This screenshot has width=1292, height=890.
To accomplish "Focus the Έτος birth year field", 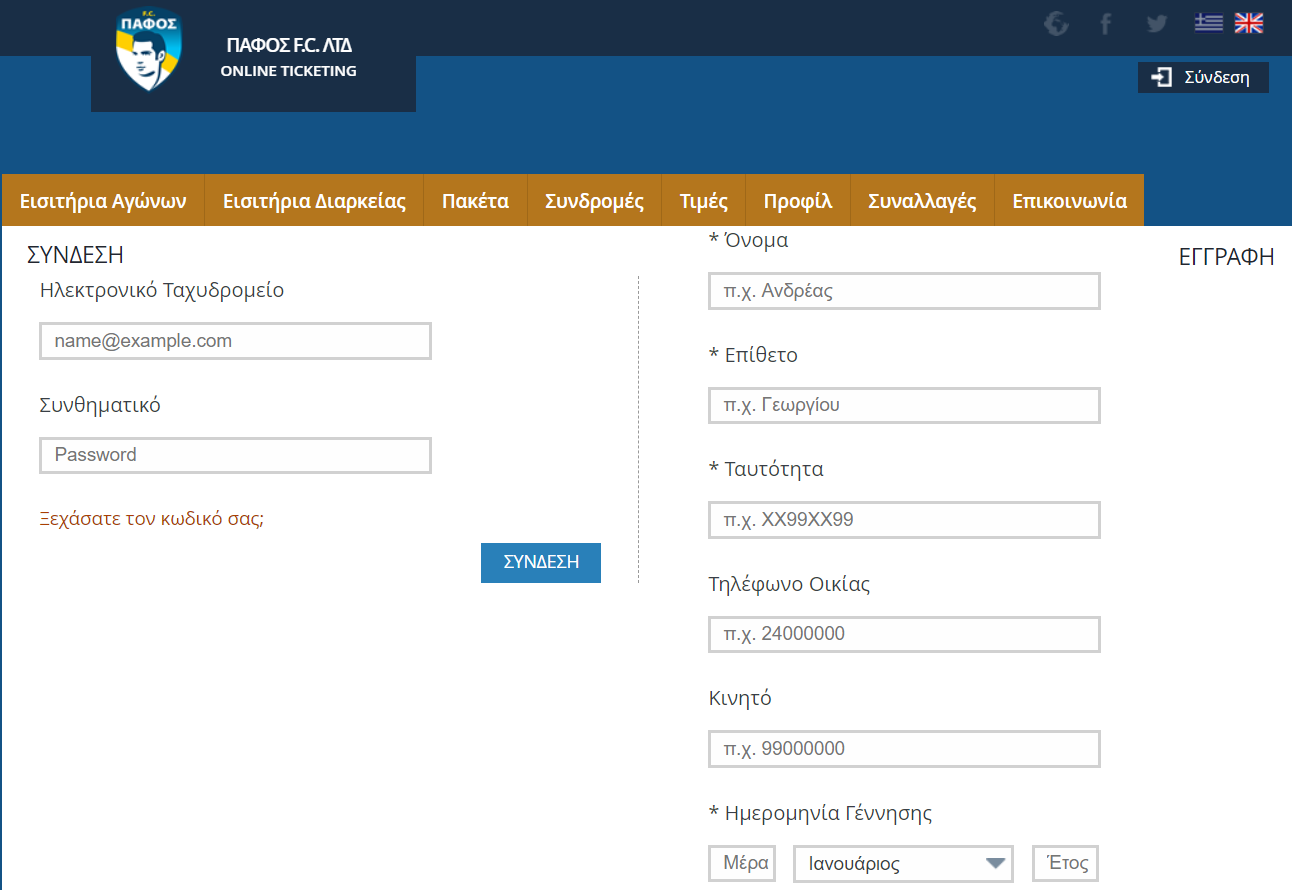I will point(1066,864).
